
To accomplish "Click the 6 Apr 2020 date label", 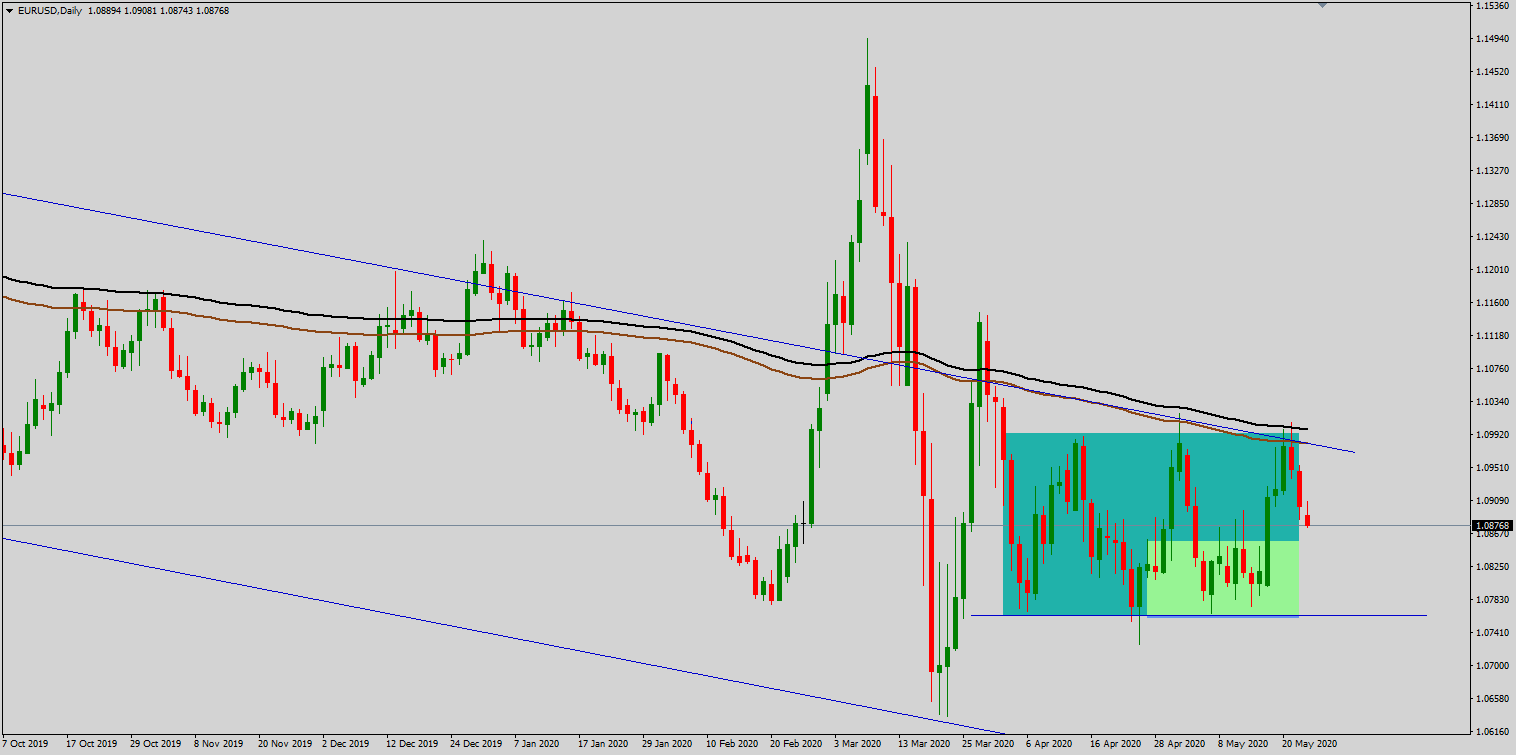I will pos(1049,745).
